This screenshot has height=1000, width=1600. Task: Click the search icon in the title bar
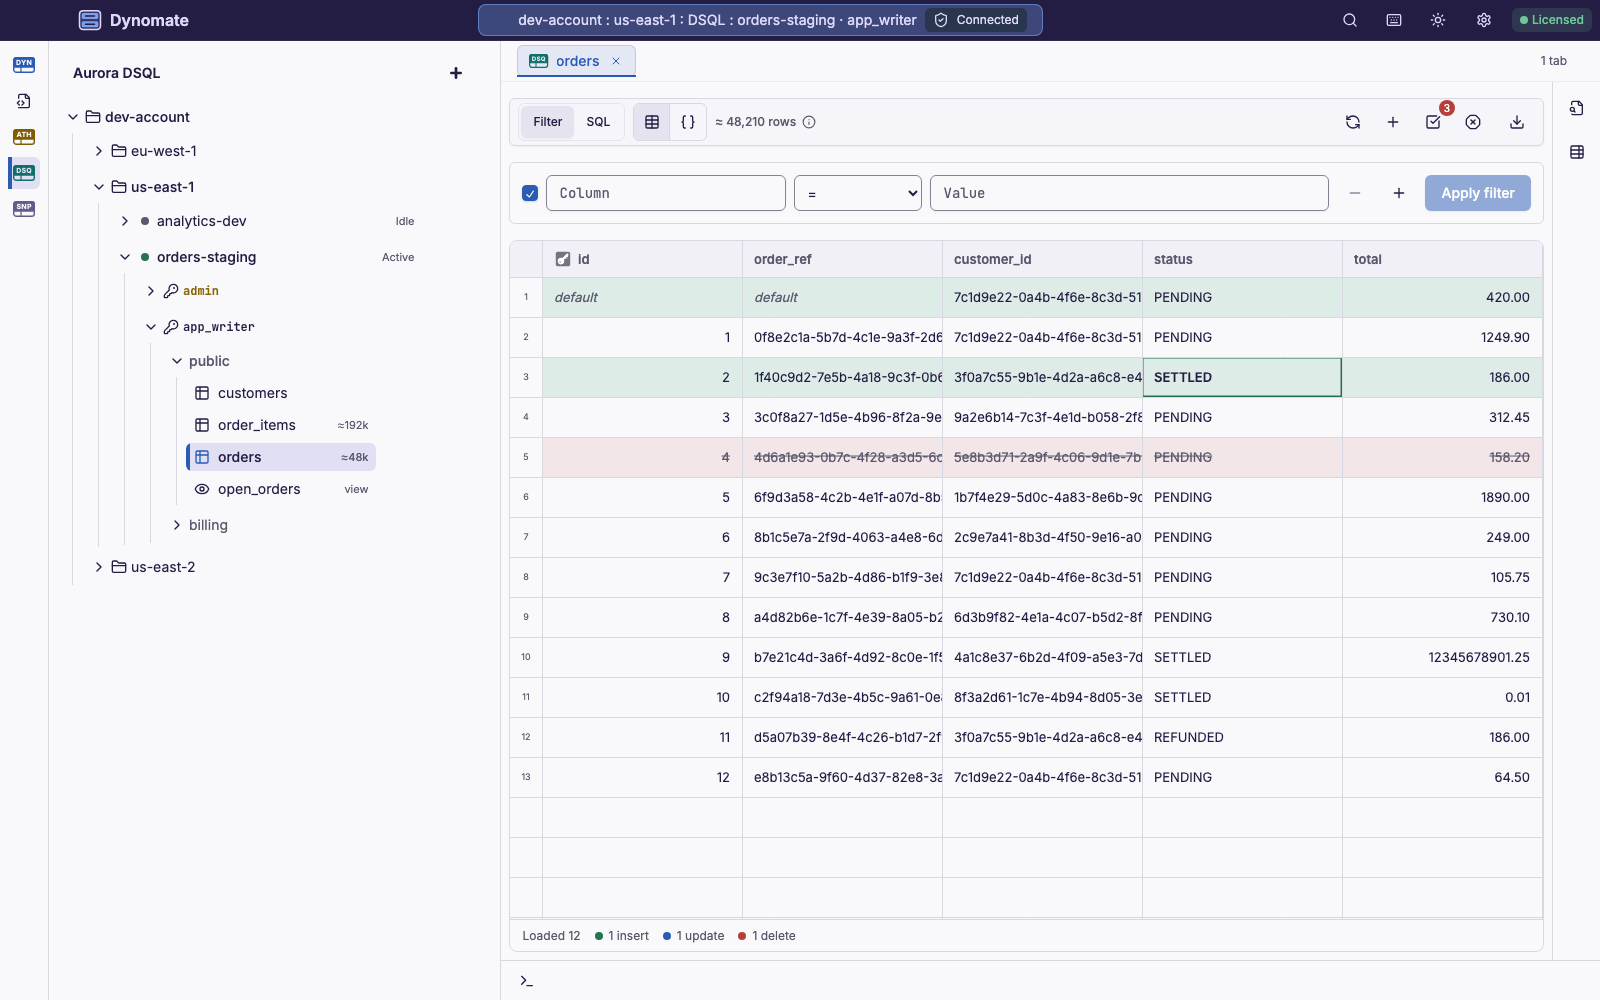[1350, 20]
